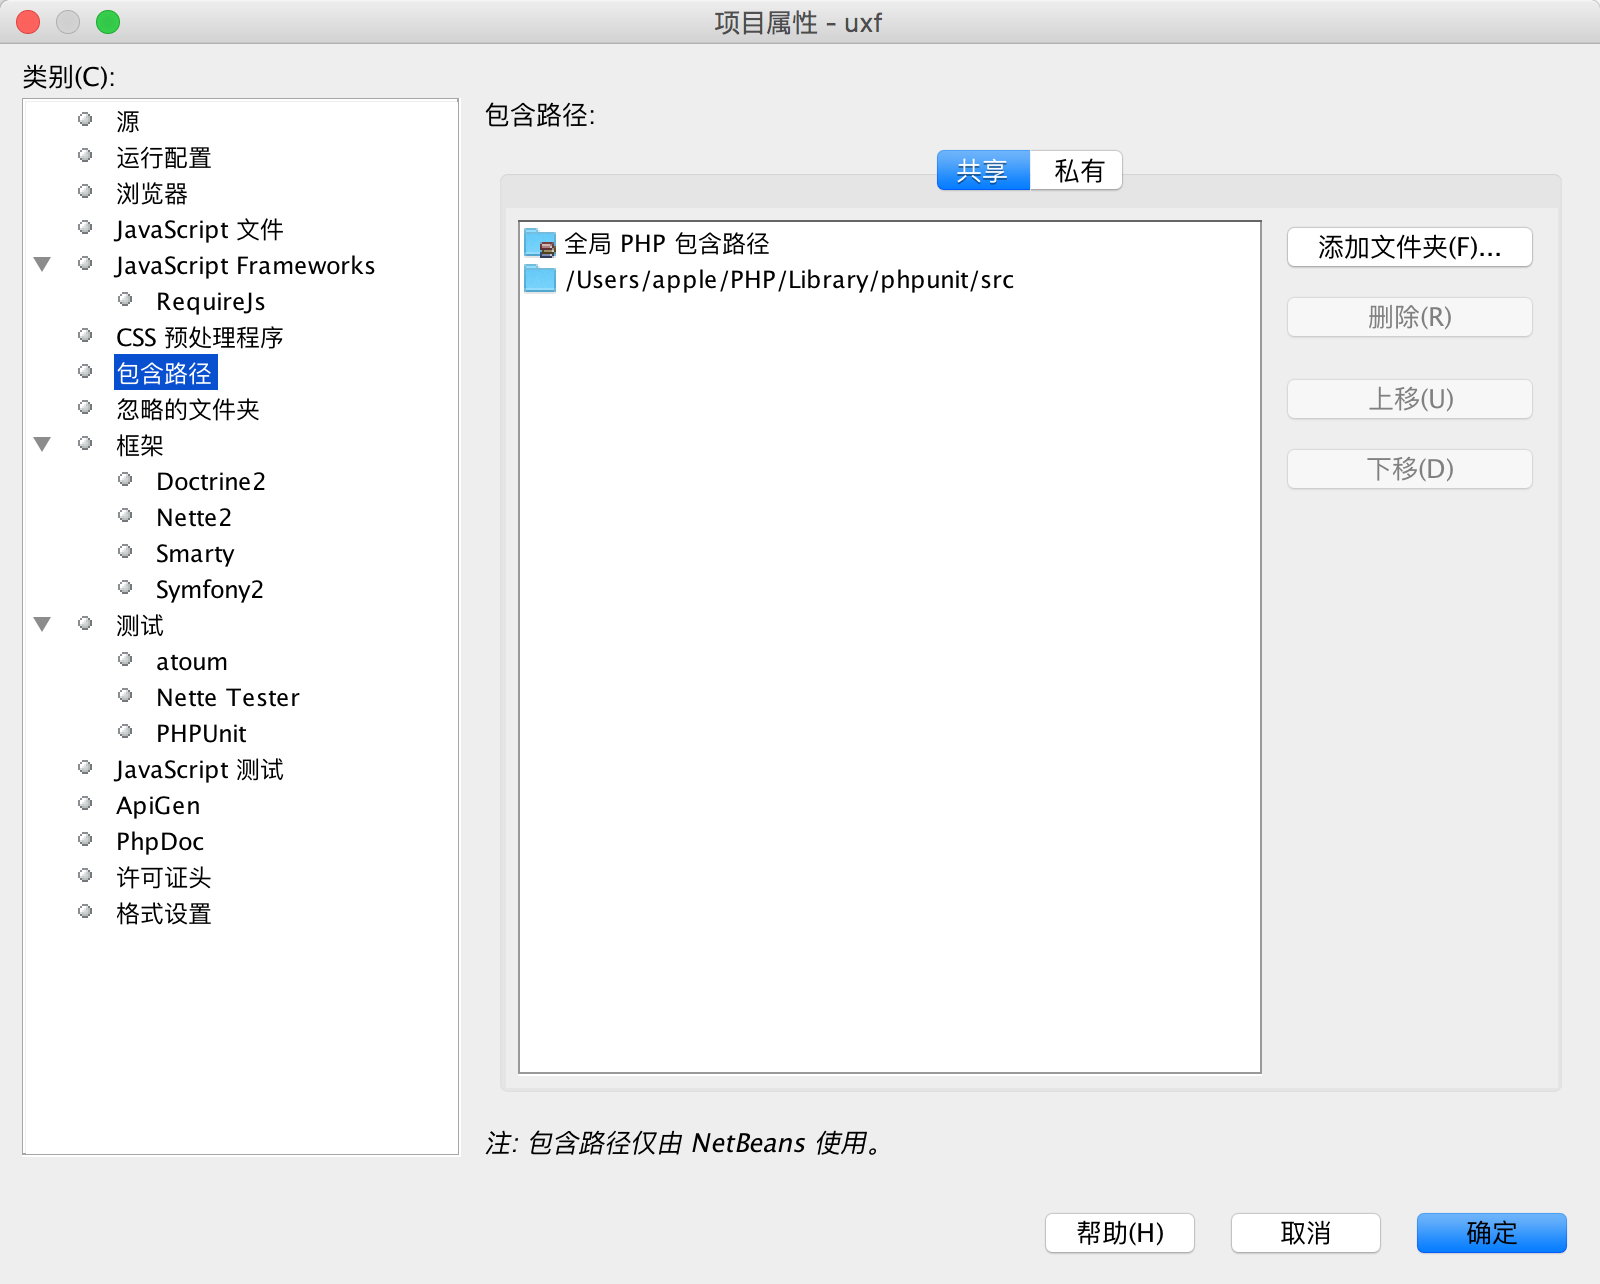Click the bullet icon beside 格式设置
The image size is (1600, 1284).
85,911
